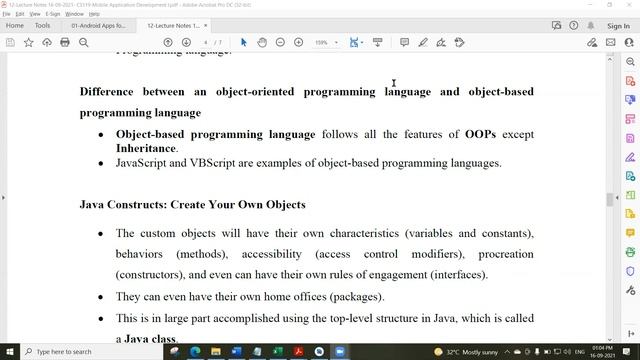
Task: Collapse the right tools pane
Action: [631, 333]
